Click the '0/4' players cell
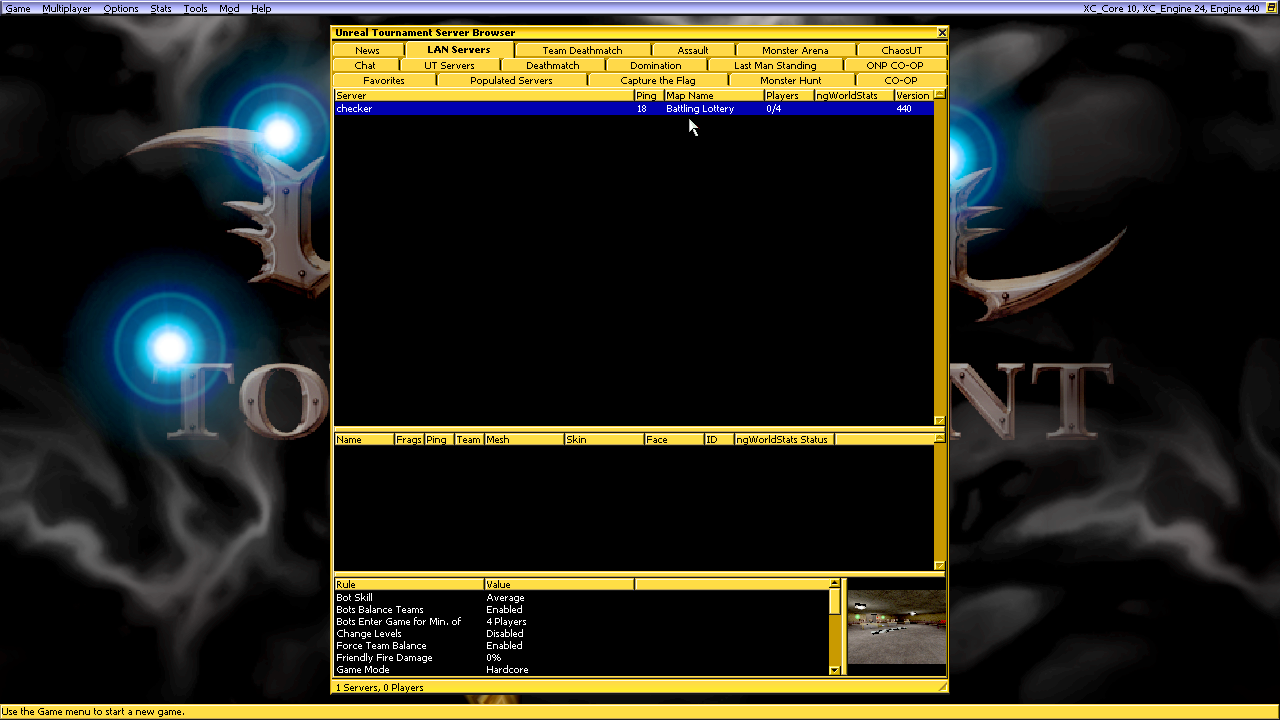The image size is (1280, 720). coord(774,108)
